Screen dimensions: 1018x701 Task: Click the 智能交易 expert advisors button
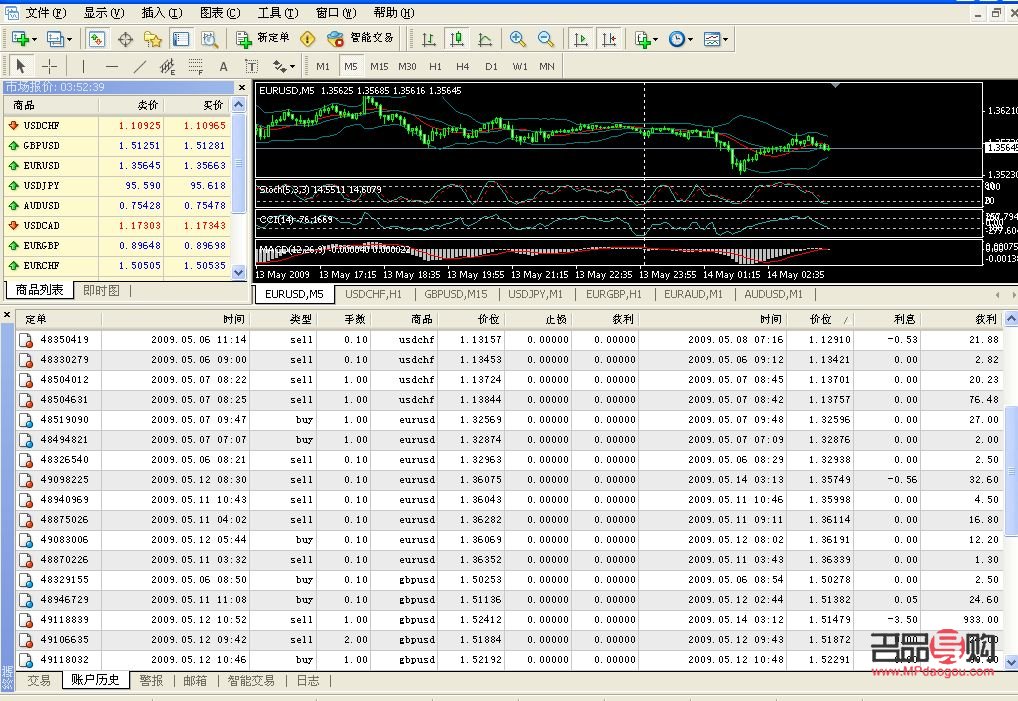click(360, 39)
